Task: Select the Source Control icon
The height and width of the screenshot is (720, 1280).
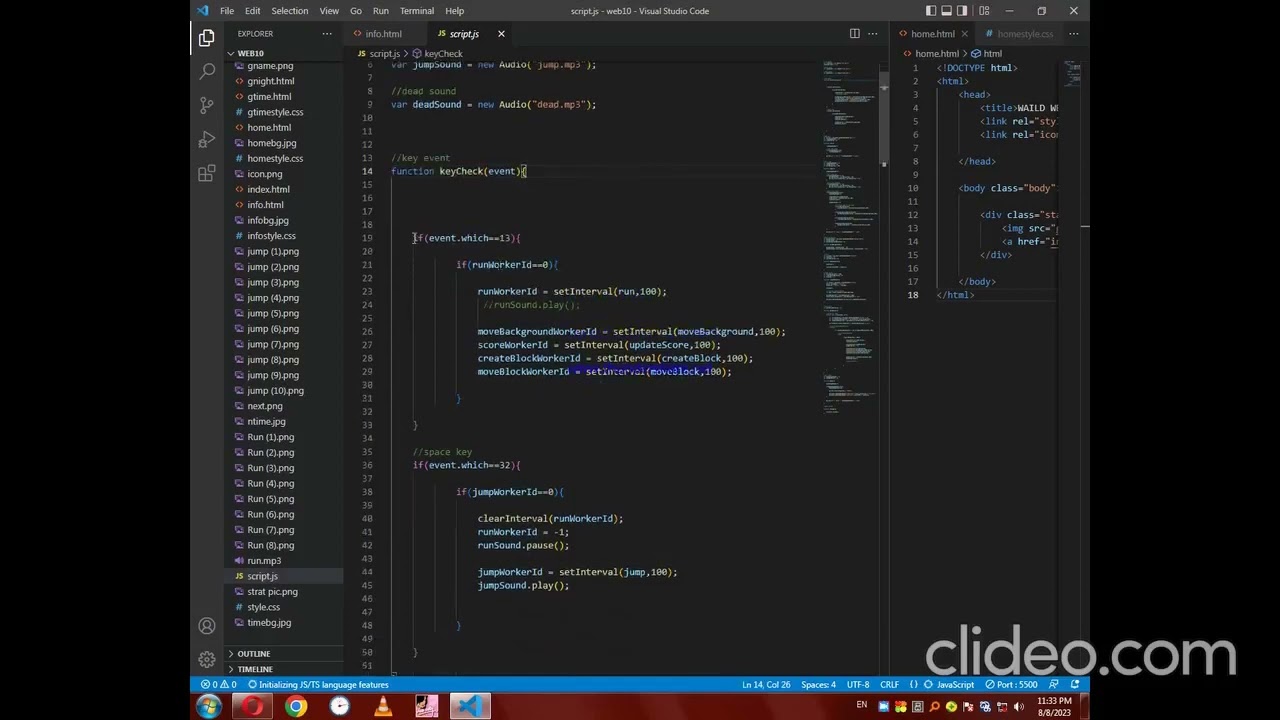Action: 206,104
